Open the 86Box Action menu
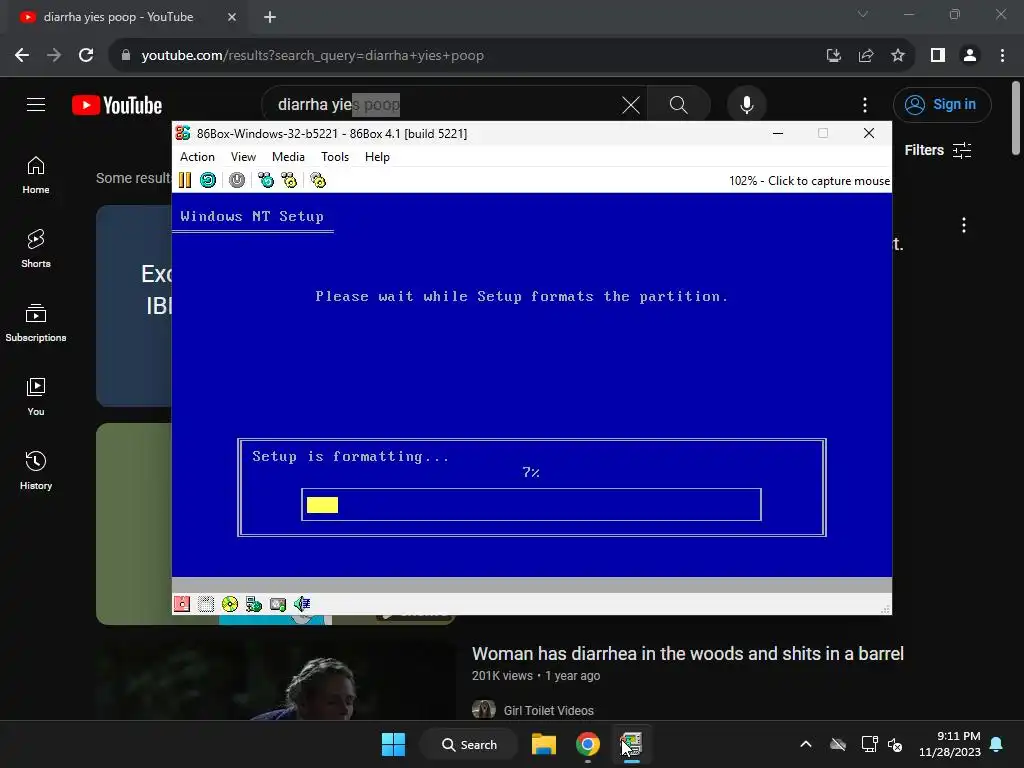The image size is (1024, 768). click(x=197, y=157)
